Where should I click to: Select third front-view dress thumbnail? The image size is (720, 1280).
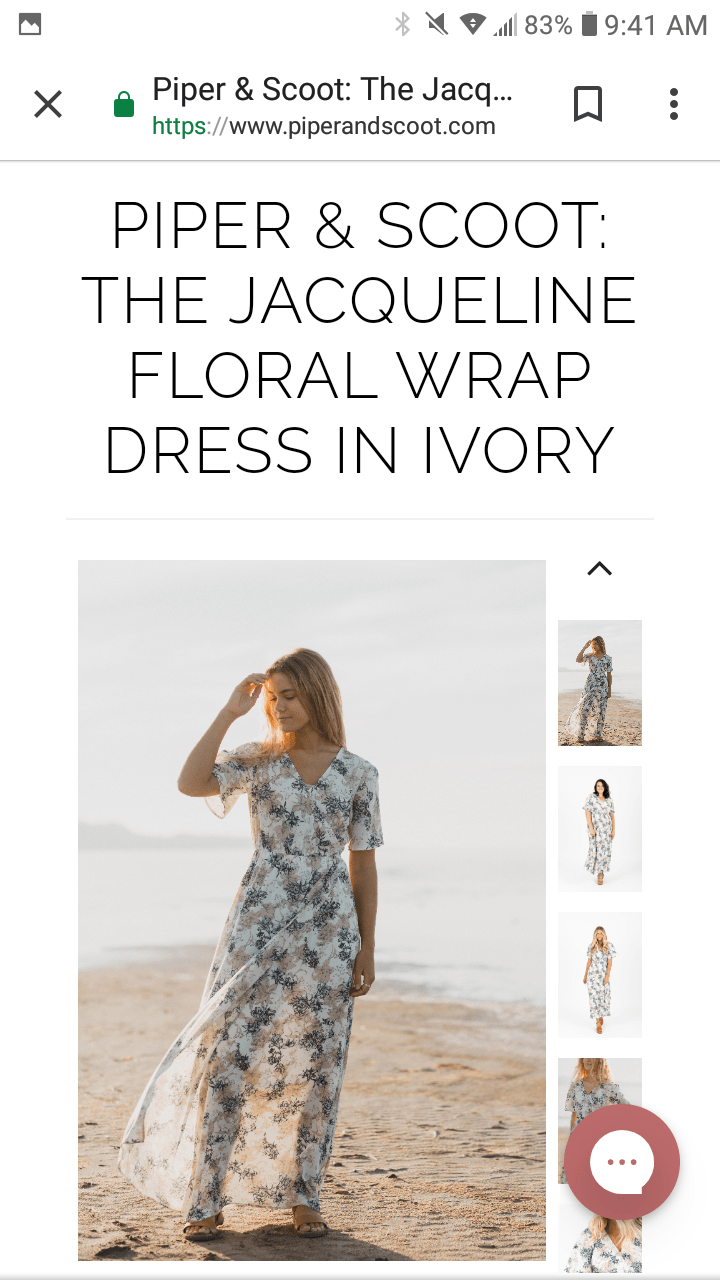[x=600, y=975]
